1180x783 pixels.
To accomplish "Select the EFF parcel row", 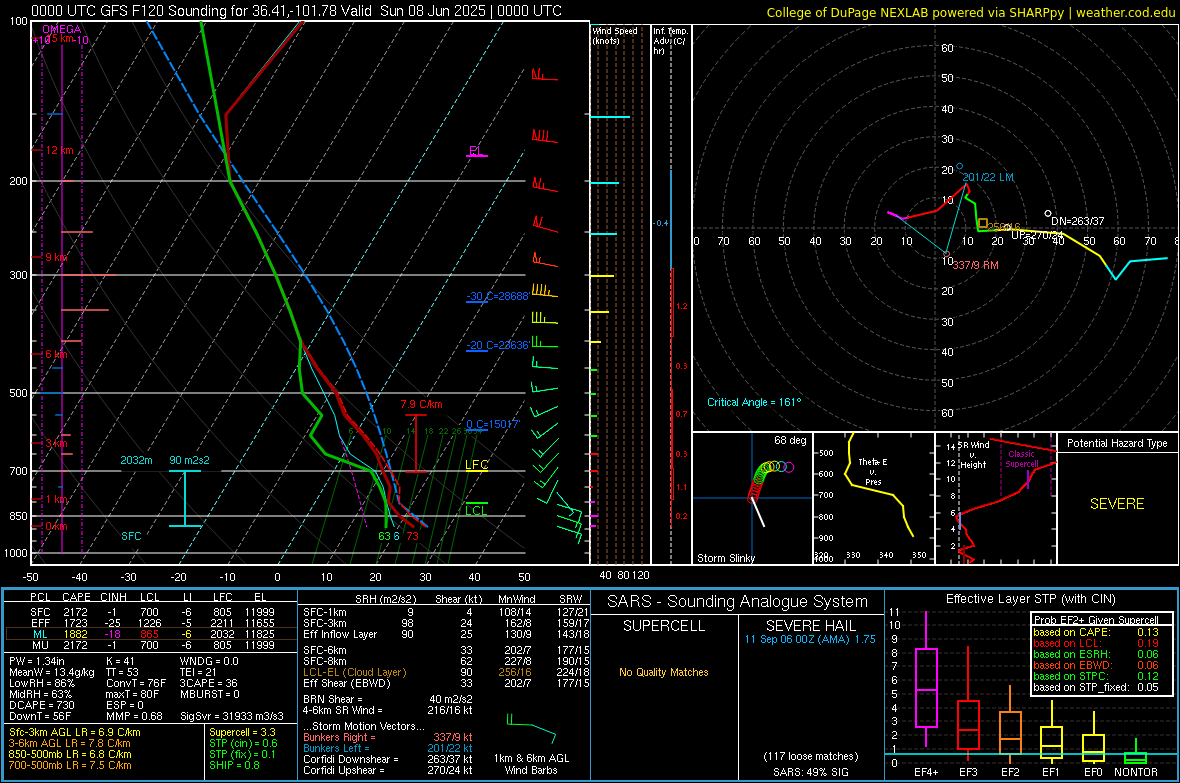I will click(x=151, y=623).
